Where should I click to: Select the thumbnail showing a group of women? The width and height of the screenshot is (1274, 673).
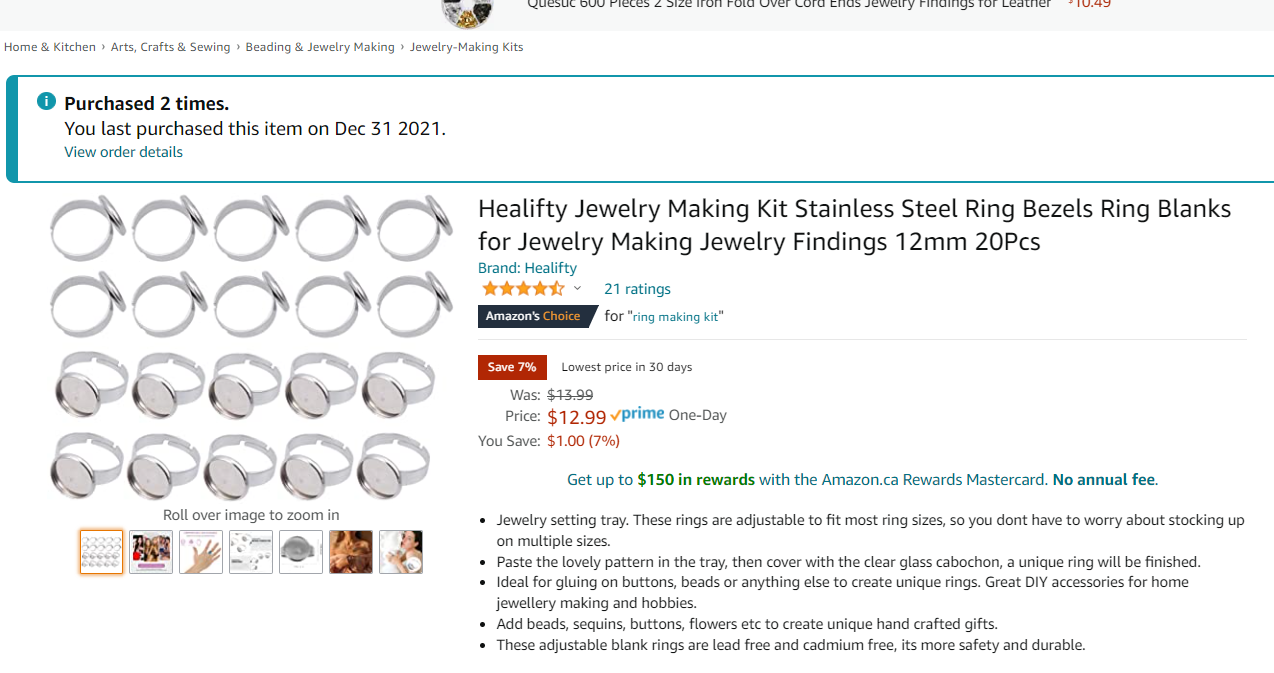click(x=151, y=552)
